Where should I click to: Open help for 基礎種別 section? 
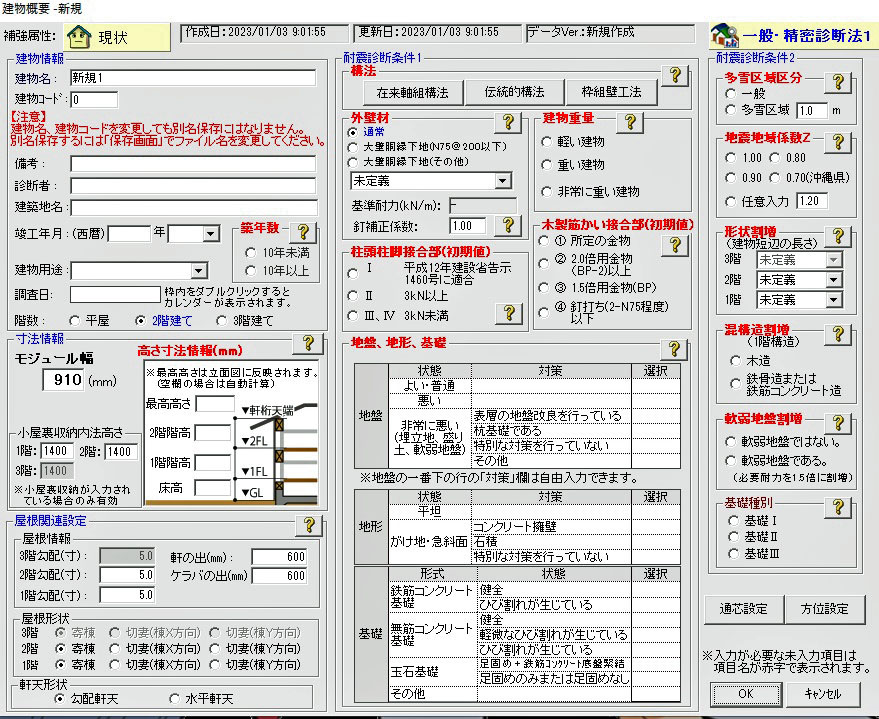click(835, 507)
